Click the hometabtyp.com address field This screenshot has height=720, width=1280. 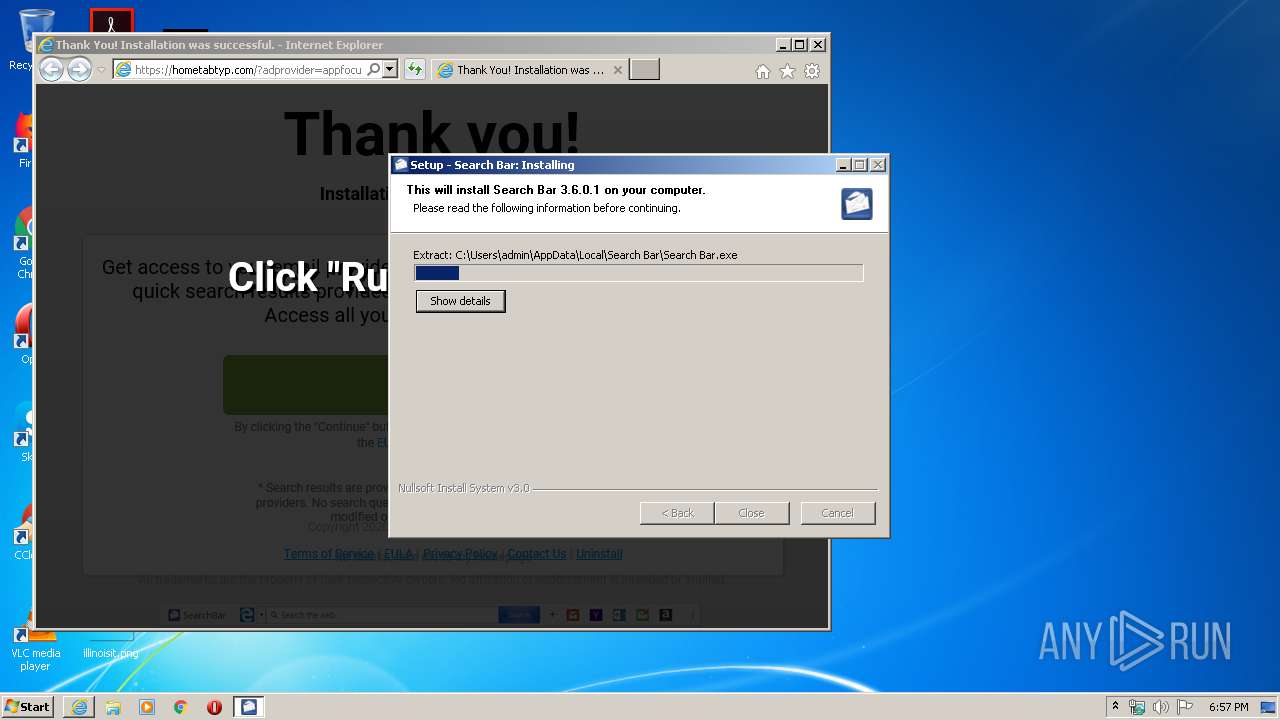248,70
